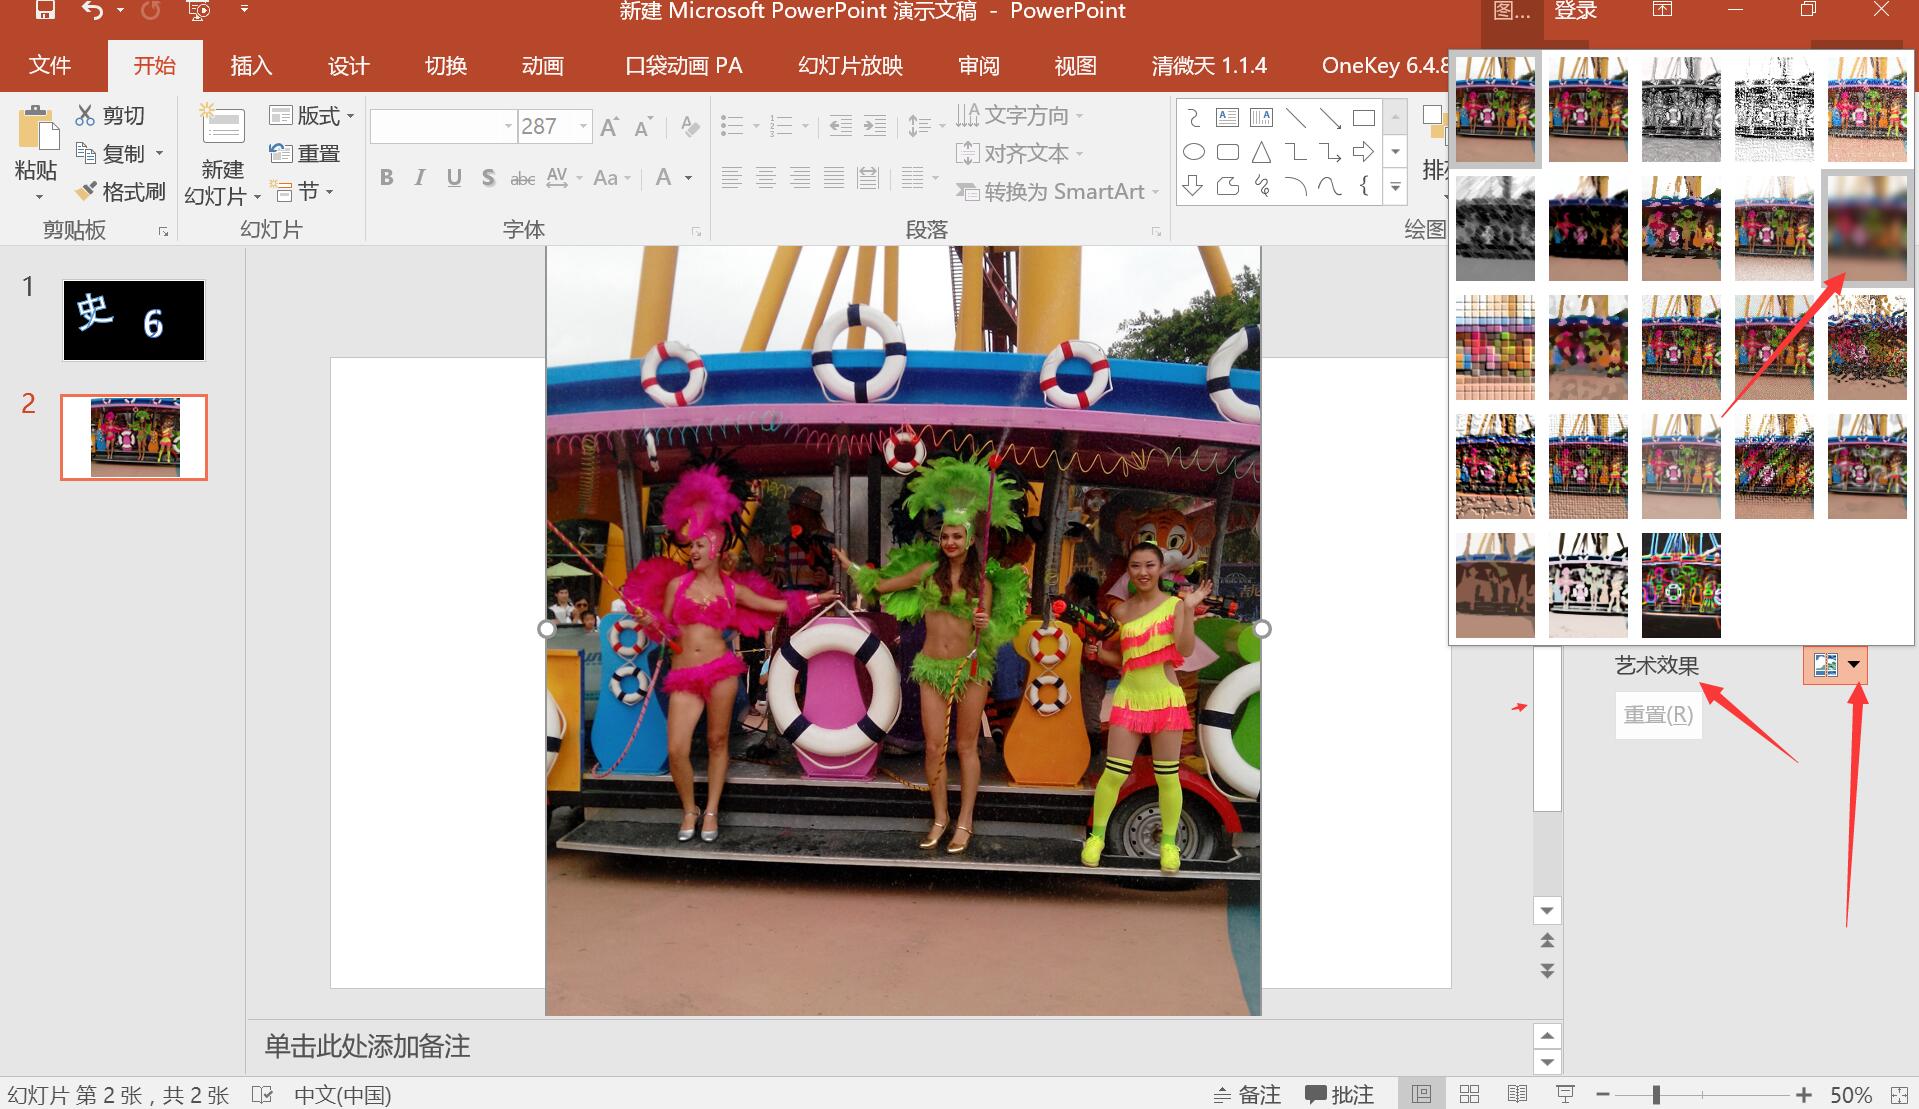Click 登录 to sign in

[x=1576, y=12]
